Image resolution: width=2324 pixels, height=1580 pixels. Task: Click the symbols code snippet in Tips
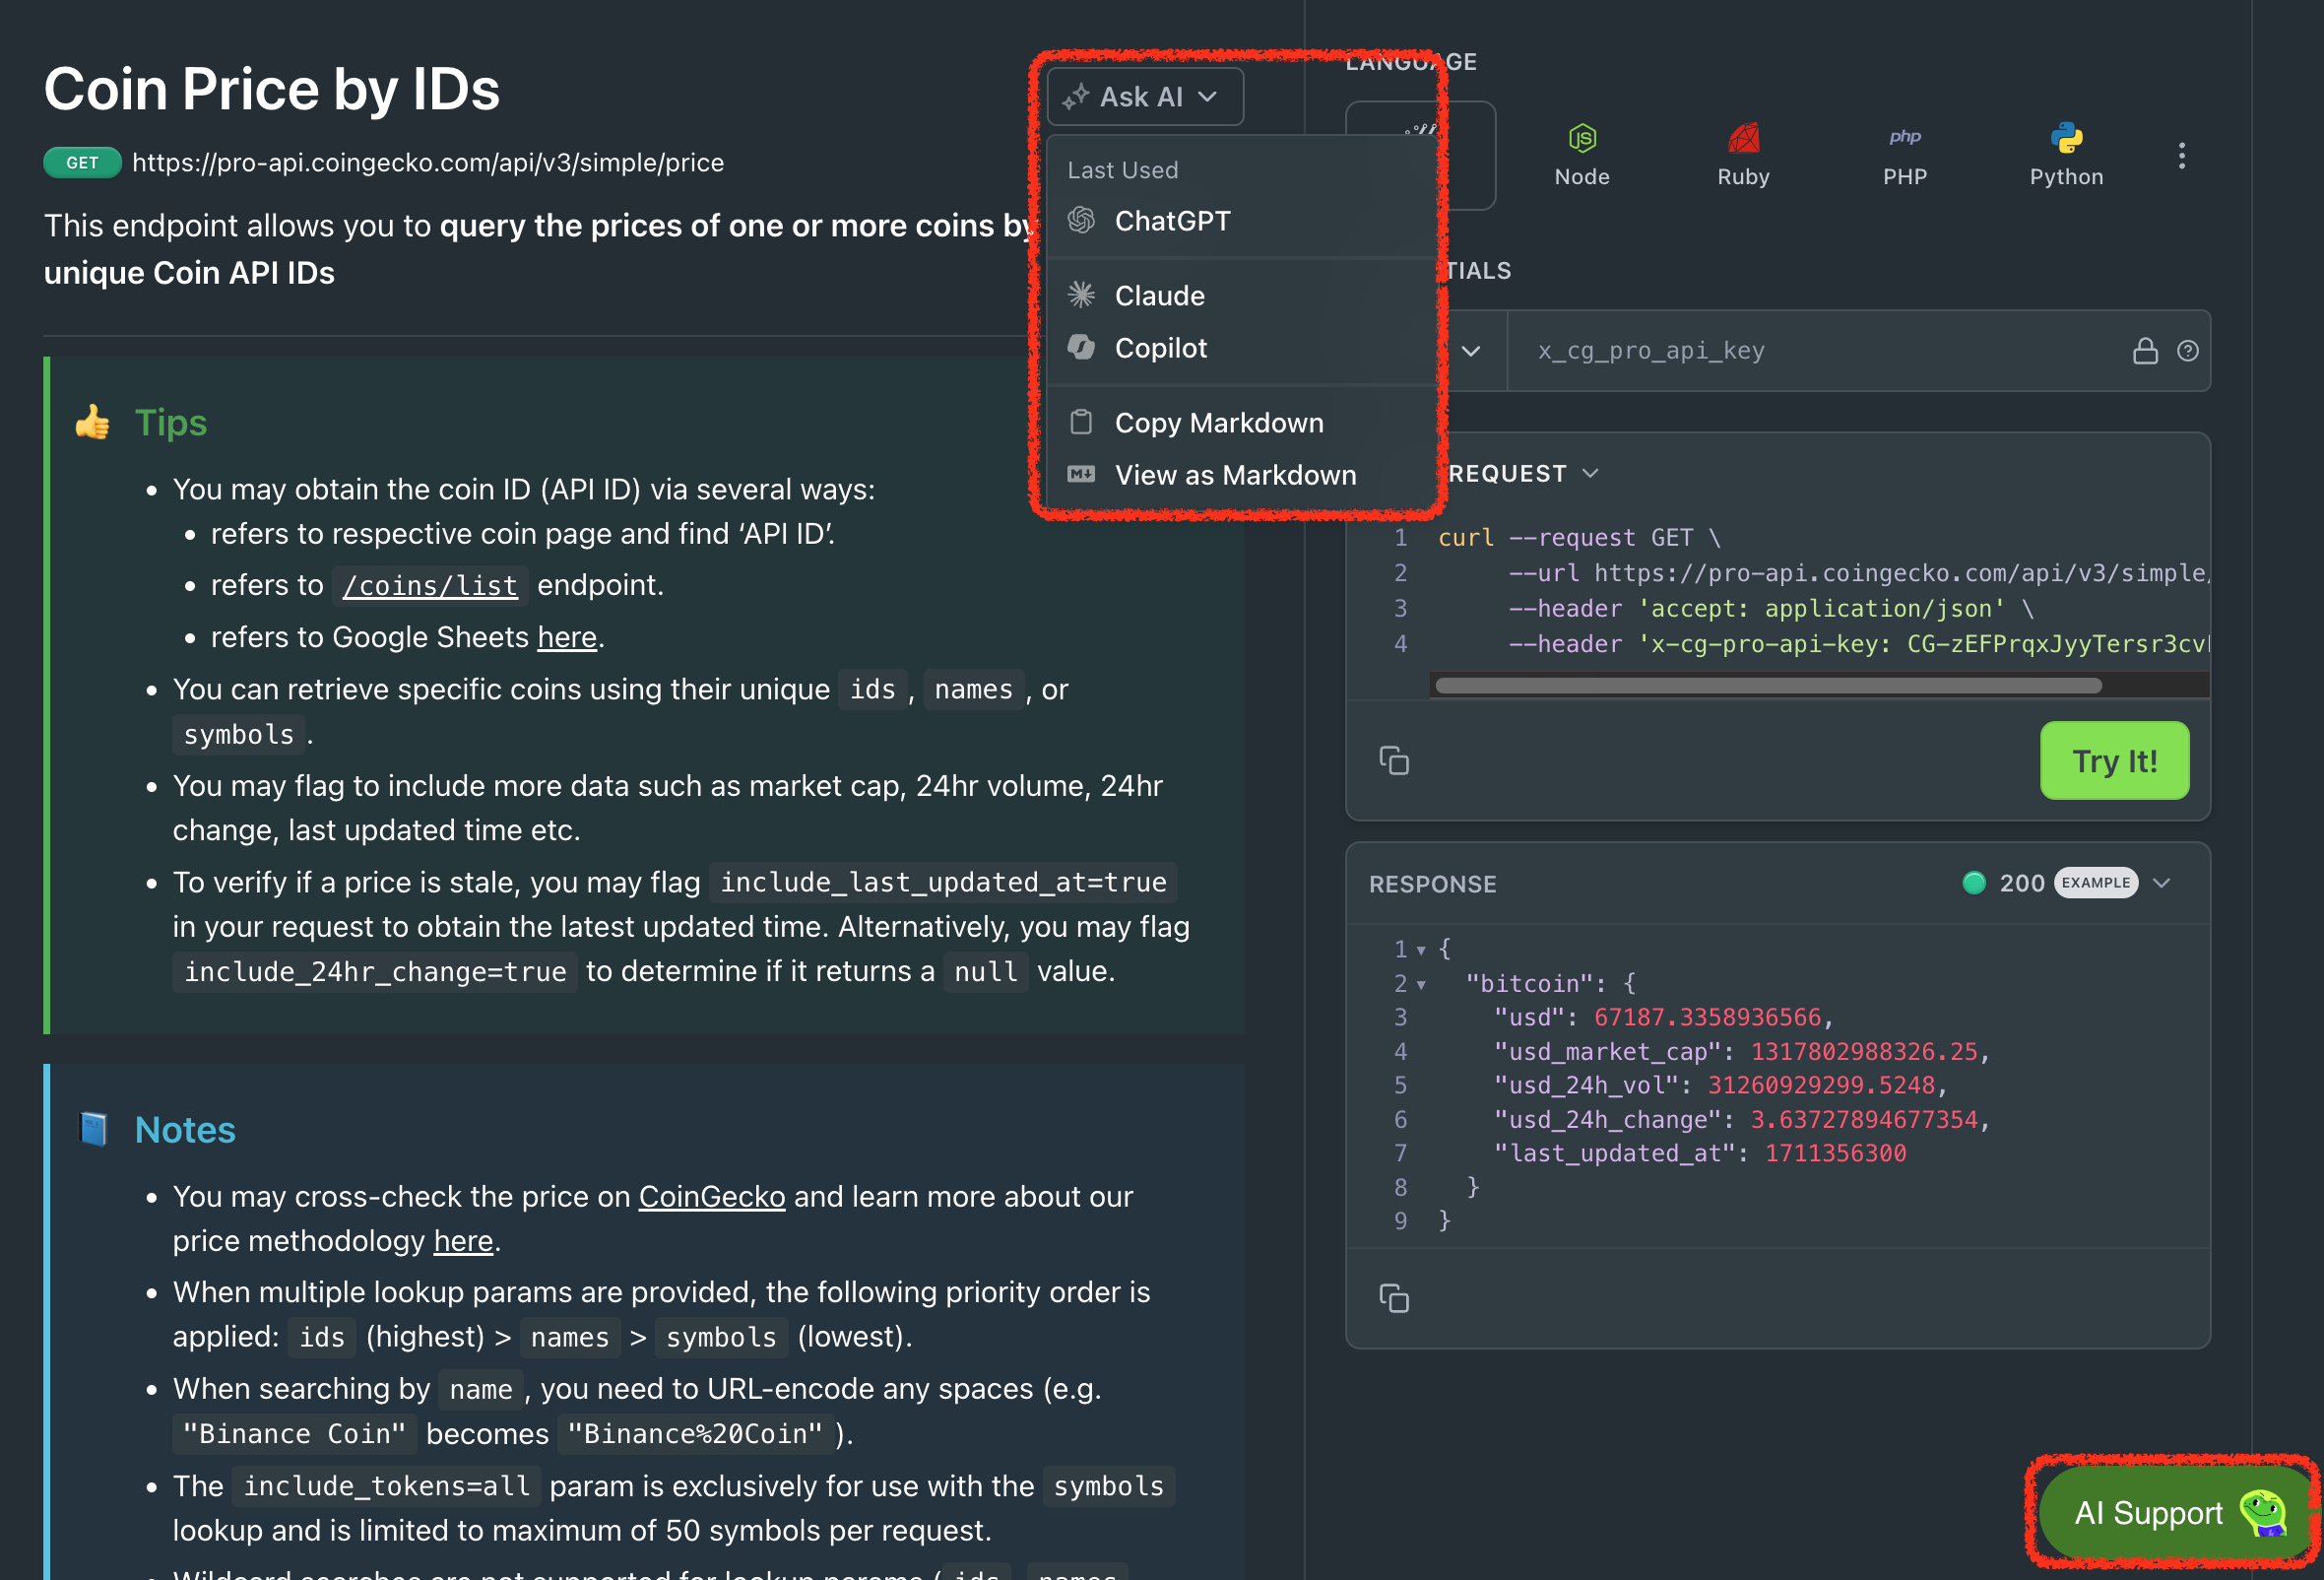coord(239,734)
